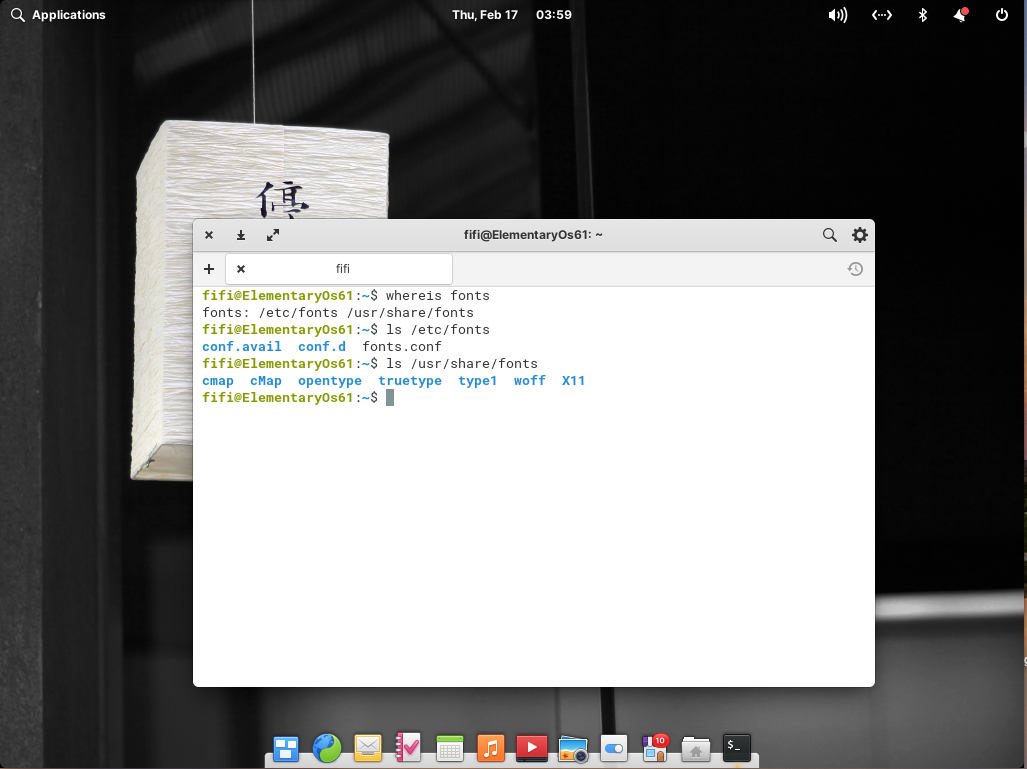The height and width of the screenshot is (769, 1027).
Task: Open the web browser from dock
Action: [x=327, y=747]
